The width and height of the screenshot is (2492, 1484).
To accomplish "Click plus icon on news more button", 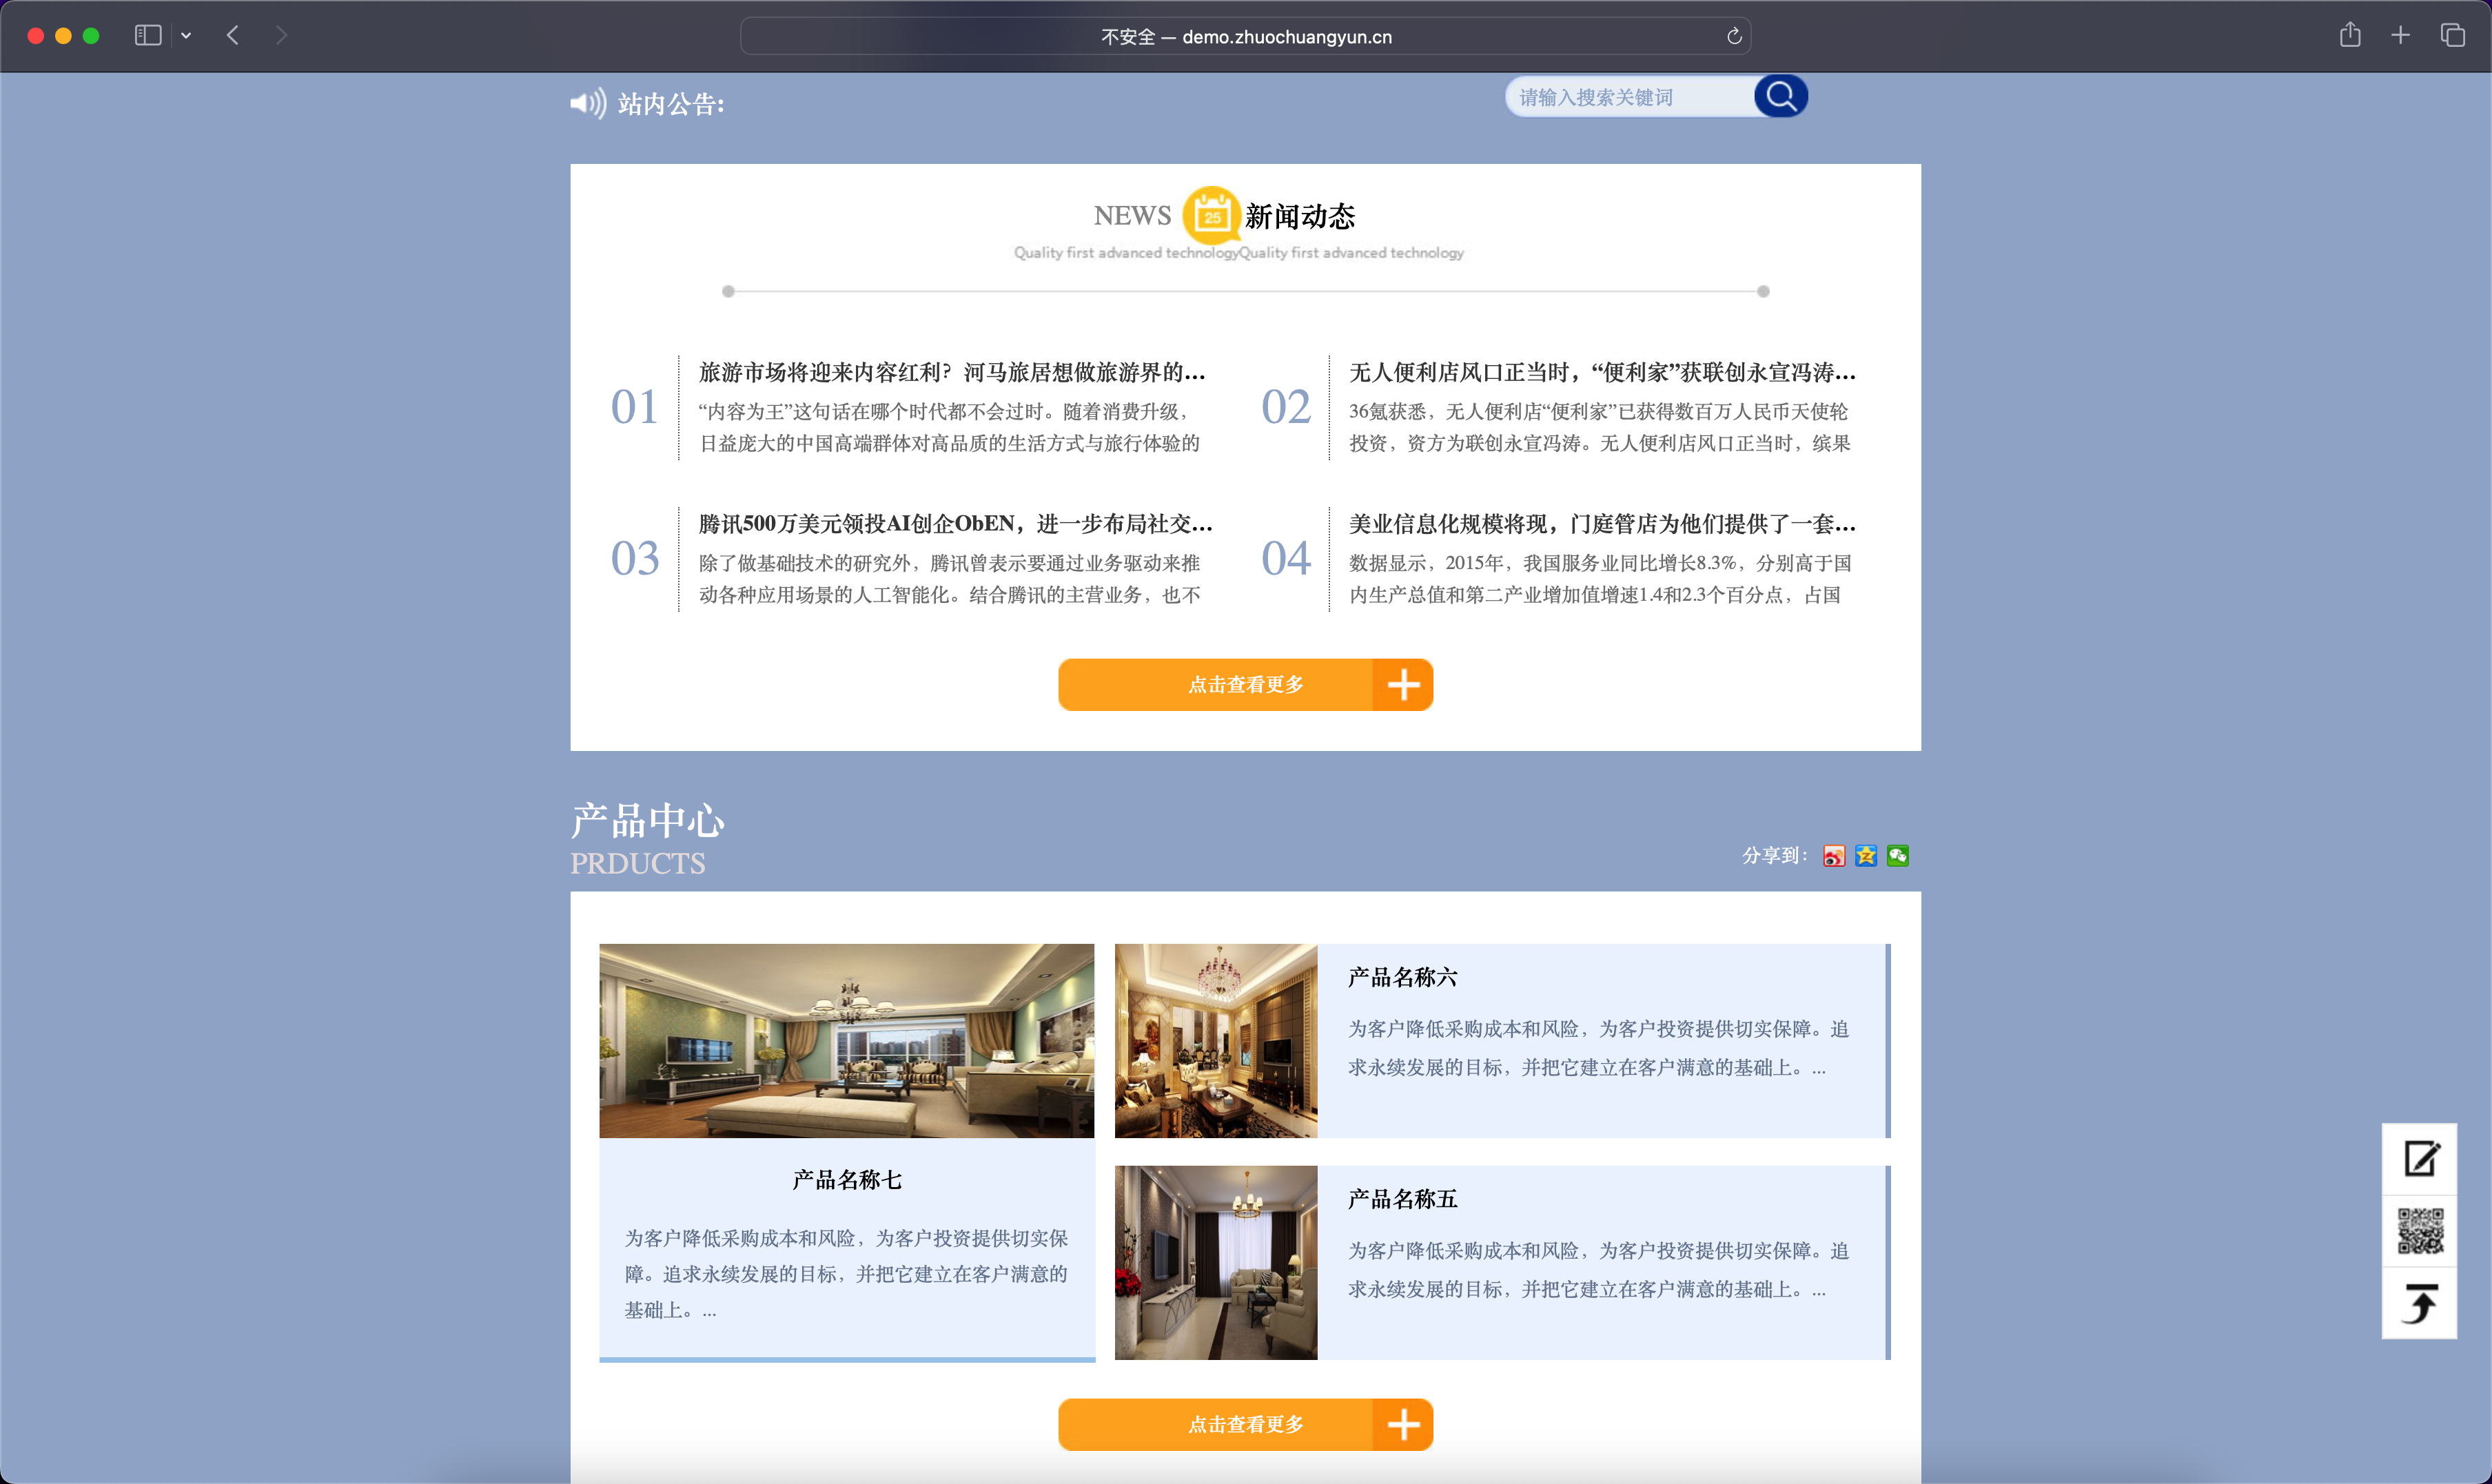I will [x=1403, y=685].
